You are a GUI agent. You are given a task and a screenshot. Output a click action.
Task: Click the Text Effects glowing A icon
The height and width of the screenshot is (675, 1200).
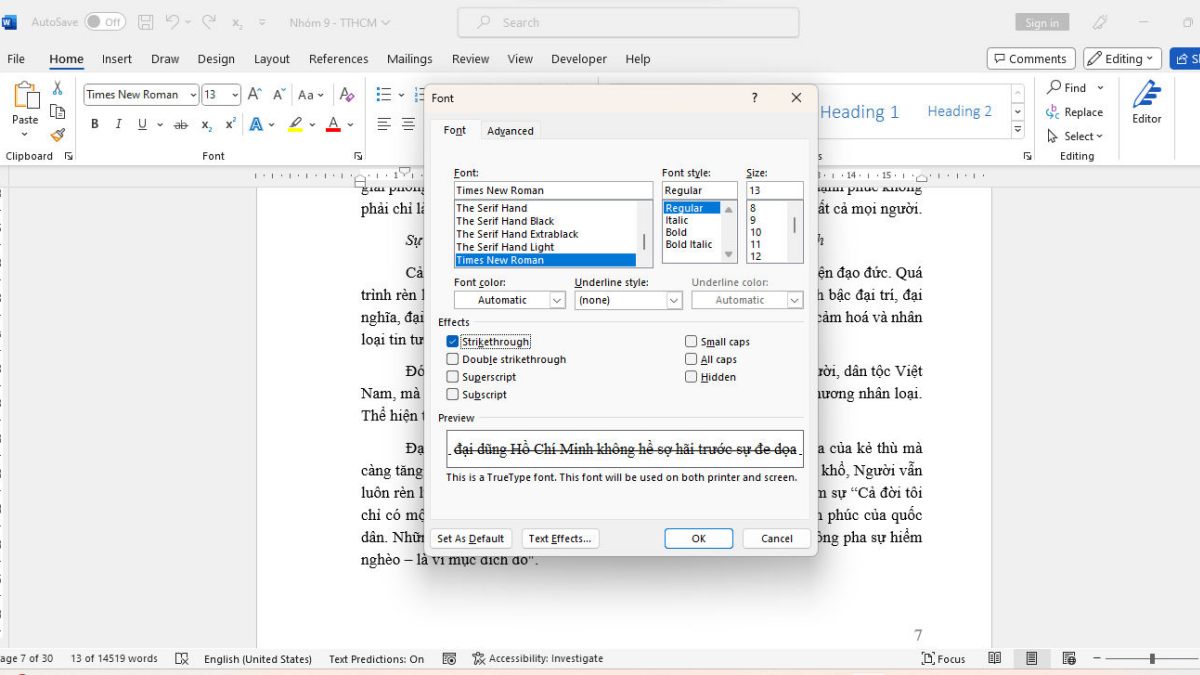pyautogui.click(x=256, y=125)
